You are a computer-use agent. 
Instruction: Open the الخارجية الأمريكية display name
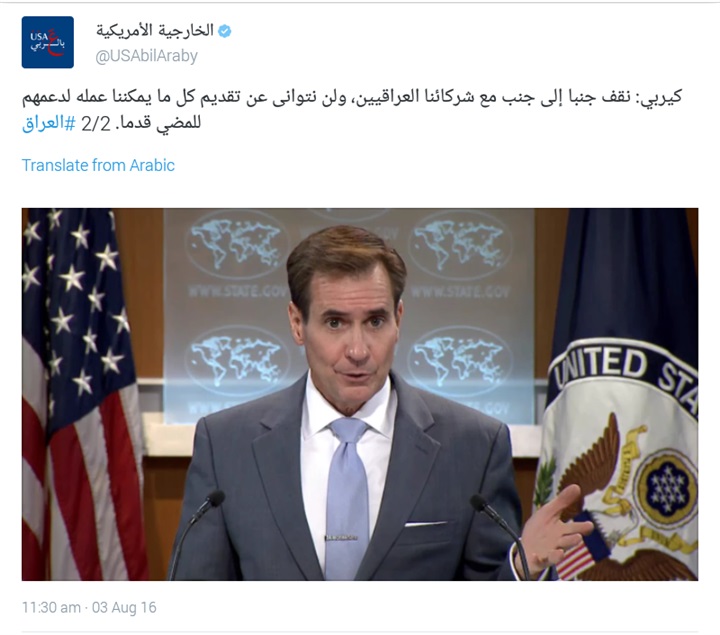tap(155, 31)
